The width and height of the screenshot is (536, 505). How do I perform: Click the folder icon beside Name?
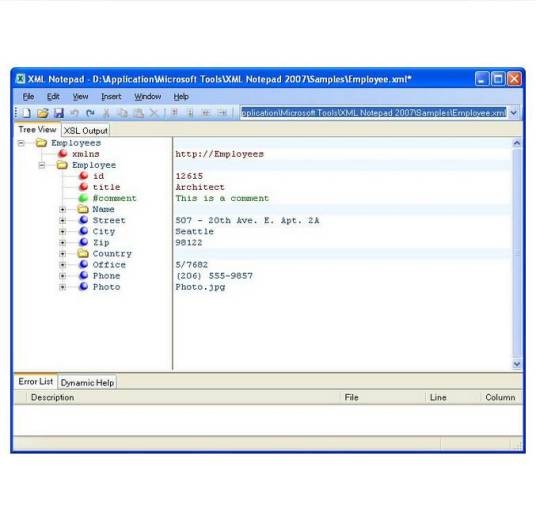pos(83,209)
